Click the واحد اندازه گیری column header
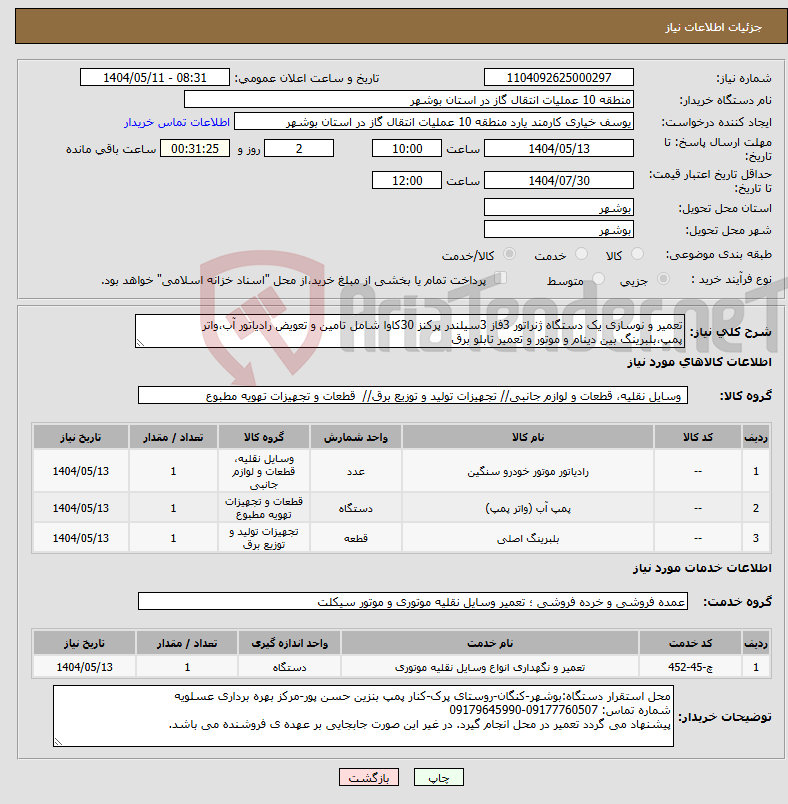 pos(290,643)
